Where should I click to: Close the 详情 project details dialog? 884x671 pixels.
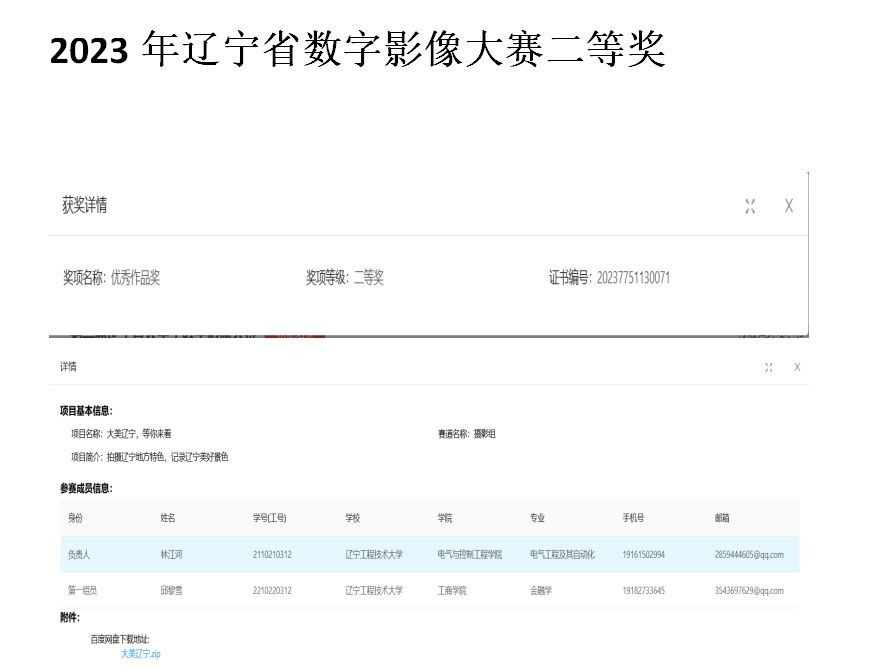click(797, 367)
